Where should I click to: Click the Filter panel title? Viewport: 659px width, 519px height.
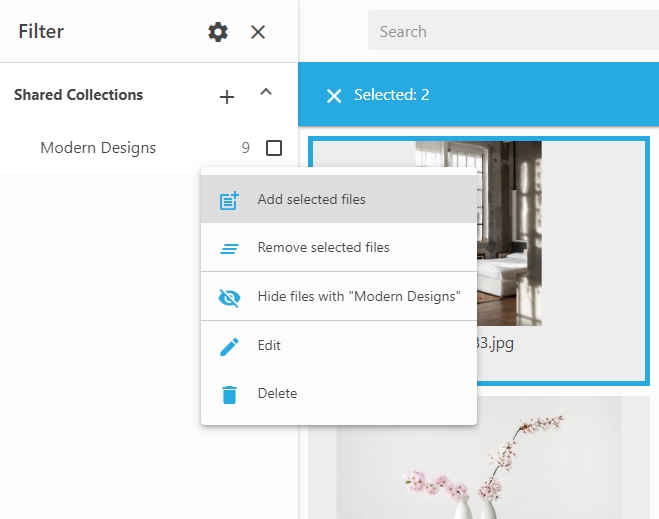(x=41, y=32)
